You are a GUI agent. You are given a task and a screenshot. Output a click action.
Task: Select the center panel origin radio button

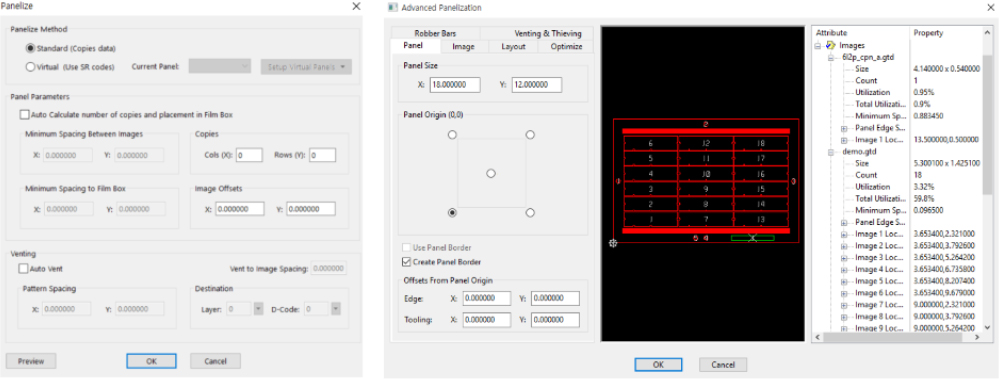(491, 173)
